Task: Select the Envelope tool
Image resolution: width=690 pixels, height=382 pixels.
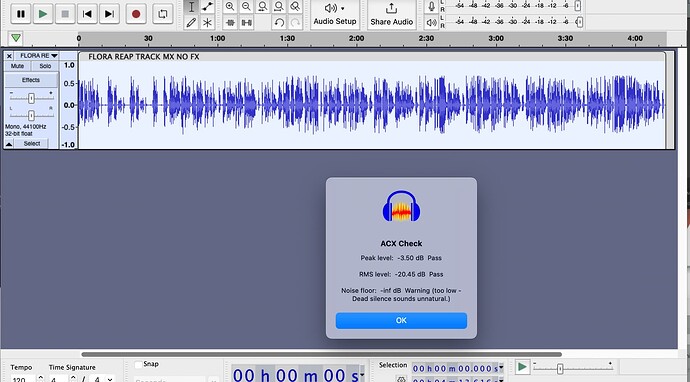Action: coord(207,7)
